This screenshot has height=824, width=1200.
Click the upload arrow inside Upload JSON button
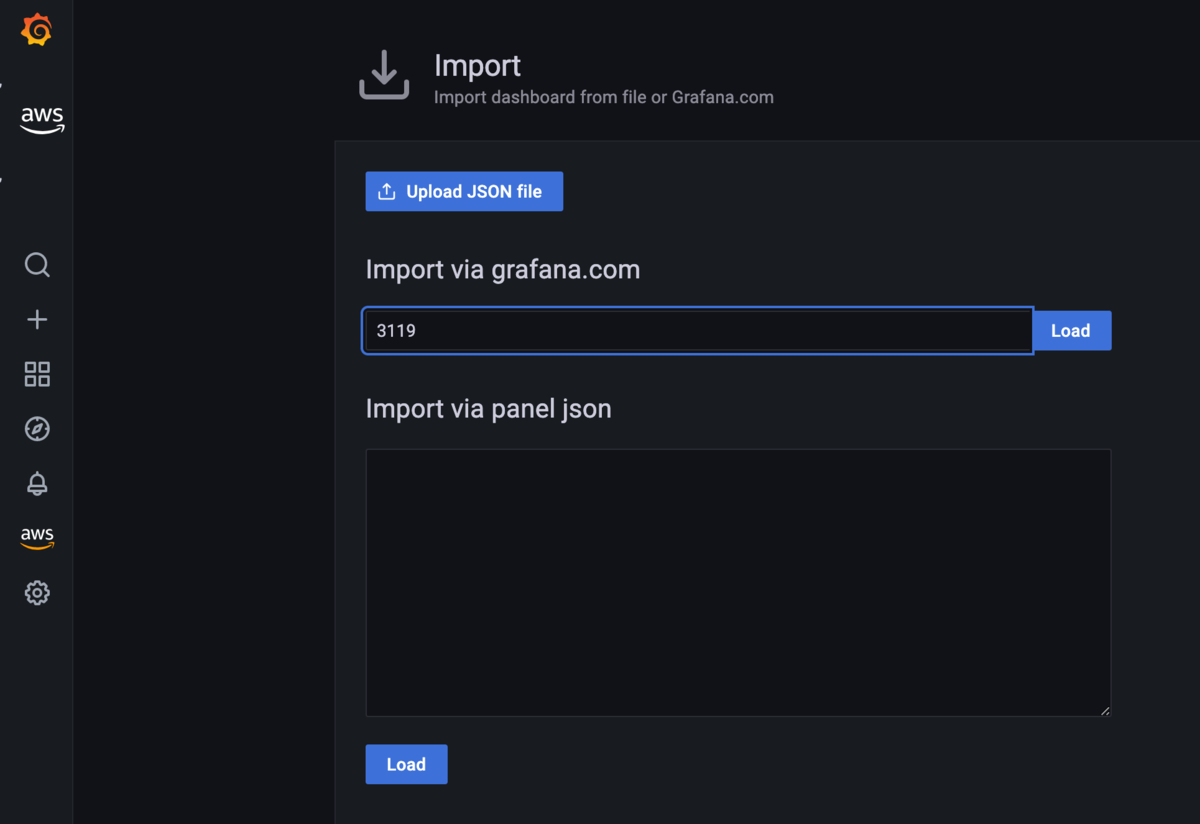pyautogui.click(x=387, y=192)
